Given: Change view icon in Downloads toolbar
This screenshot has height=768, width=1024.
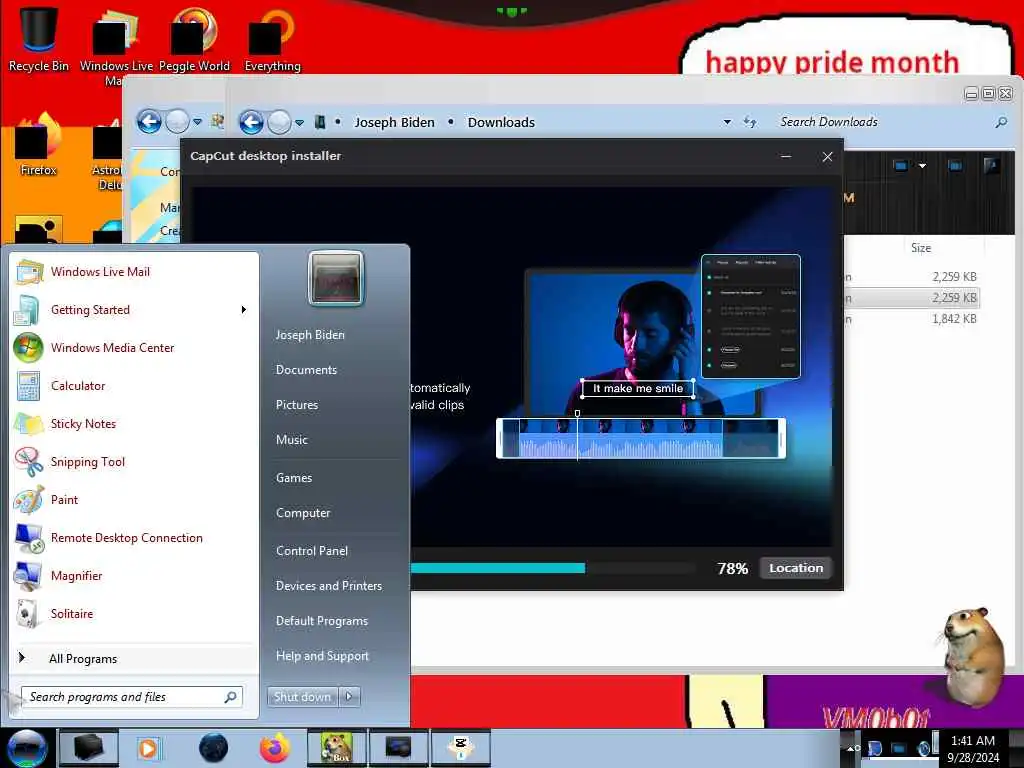Looking at the screenshot, I should pos(901,166).
